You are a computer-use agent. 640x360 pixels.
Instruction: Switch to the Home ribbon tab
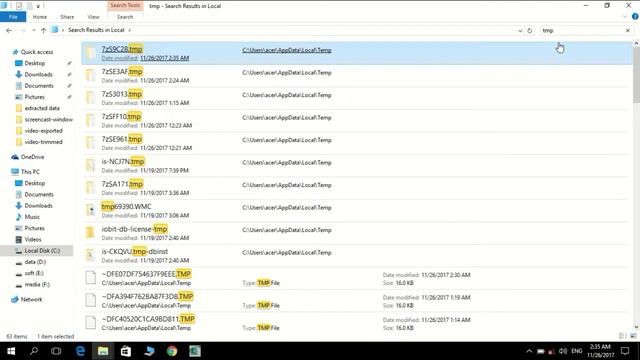(40, 17)
